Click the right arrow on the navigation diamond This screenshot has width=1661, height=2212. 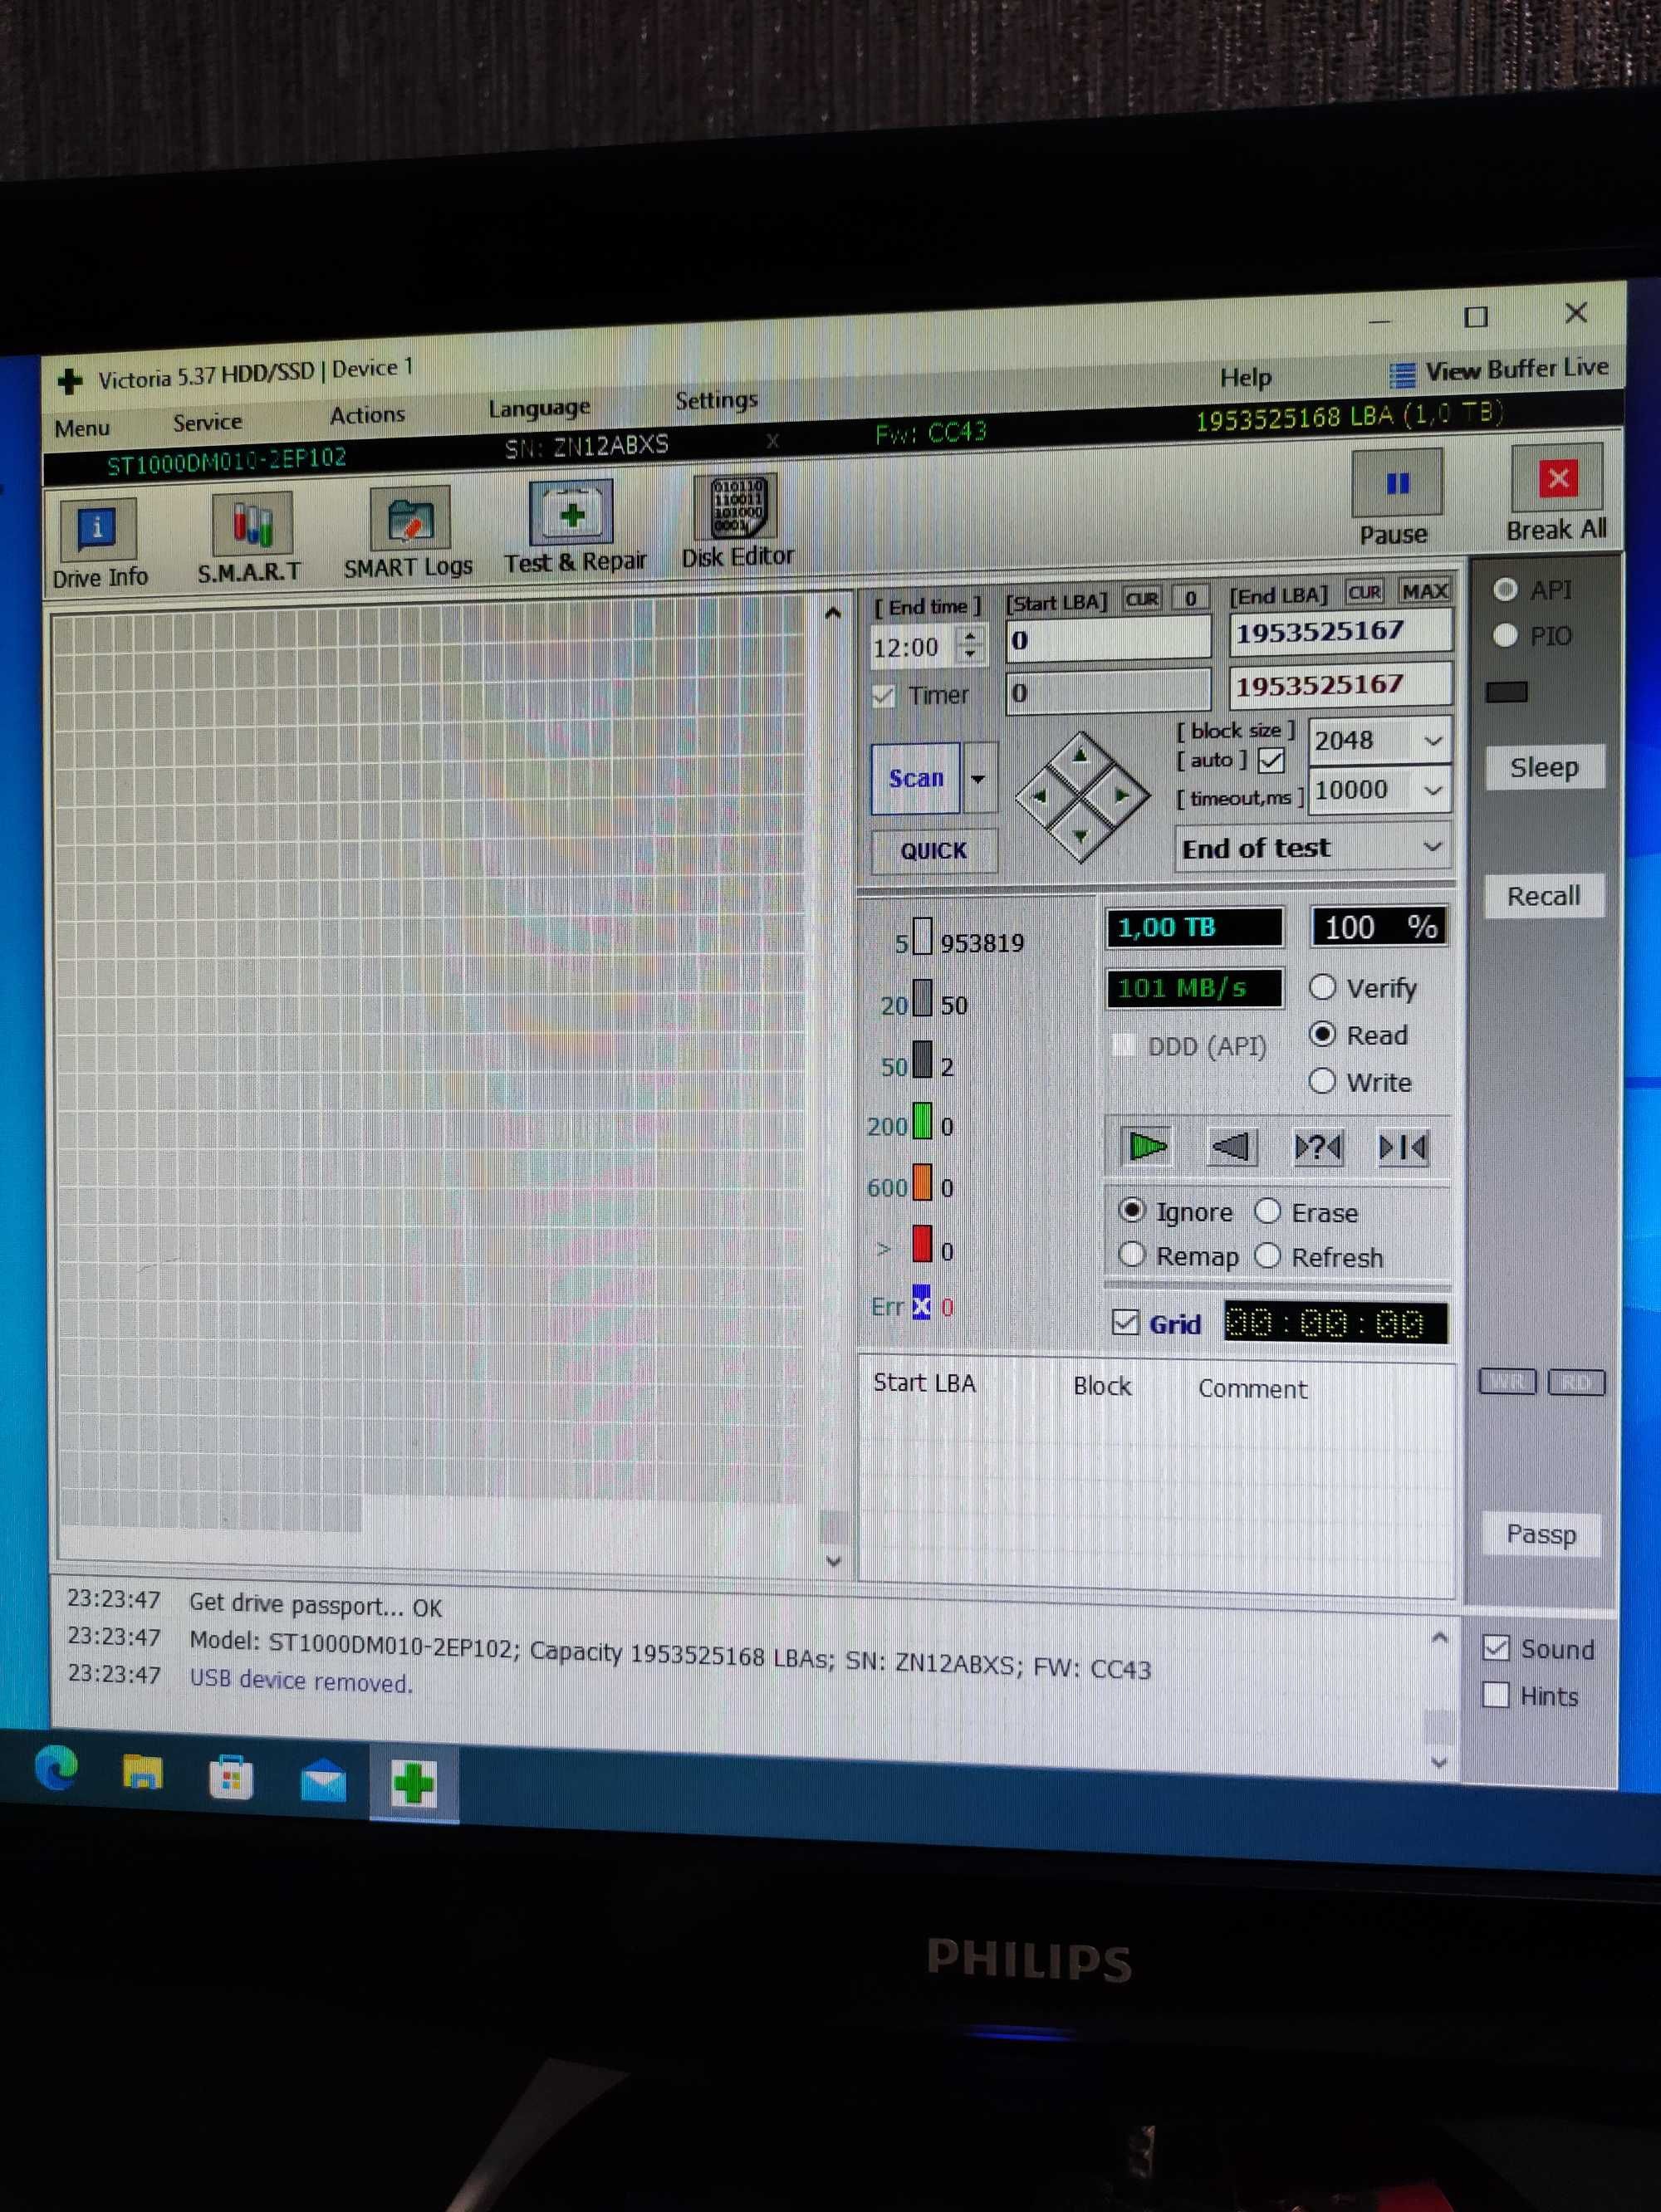pyautogui.click(x=1121, y=795)
